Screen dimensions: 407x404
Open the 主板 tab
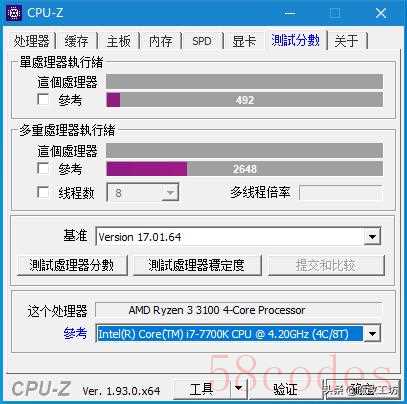click(x=119, y=41)
